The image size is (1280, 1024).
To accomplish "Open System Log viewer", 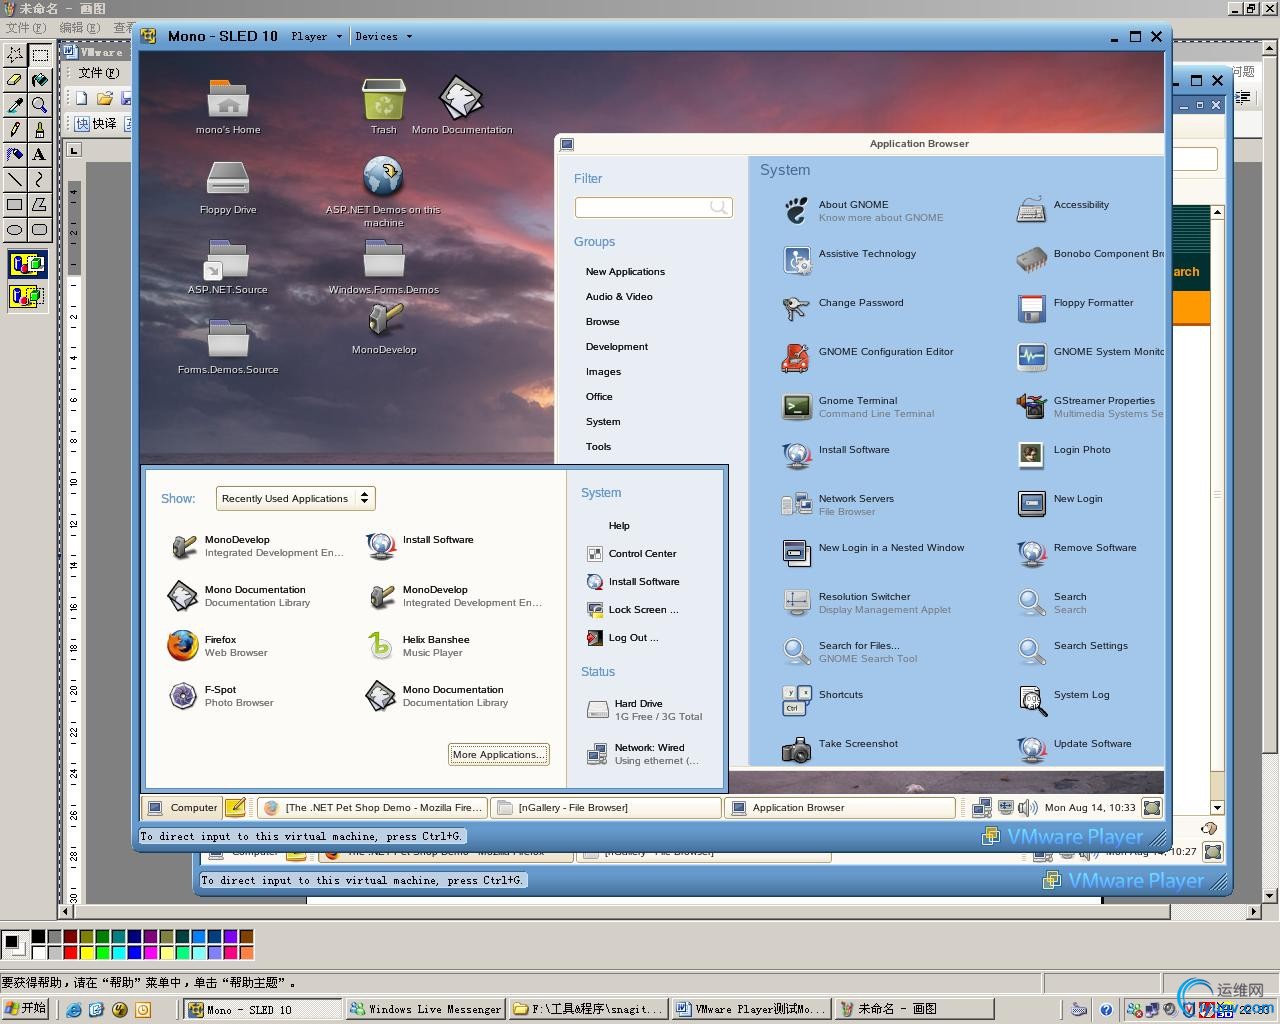I will coord(1063,700).
